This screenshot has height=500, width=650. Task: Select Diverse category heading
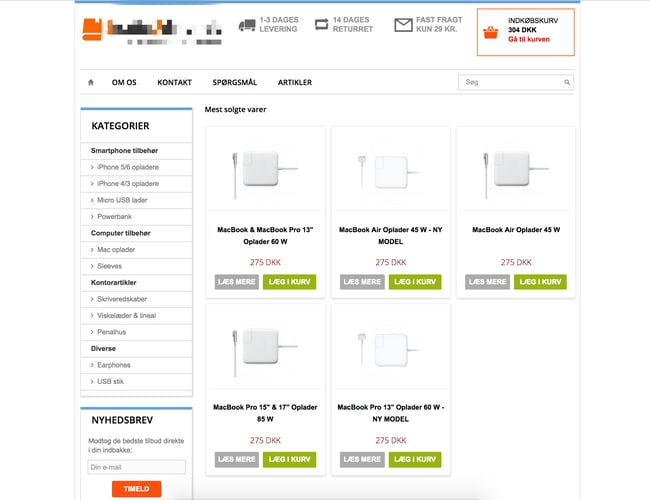tap(103, 349)
